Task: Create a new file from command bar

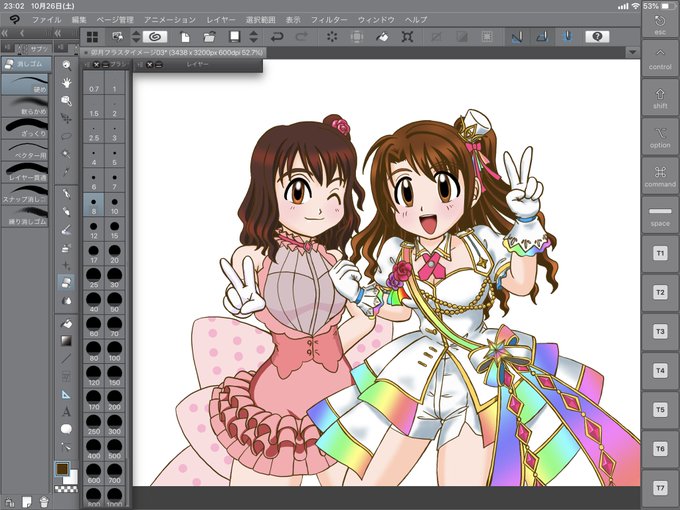Action: [185, 37]
